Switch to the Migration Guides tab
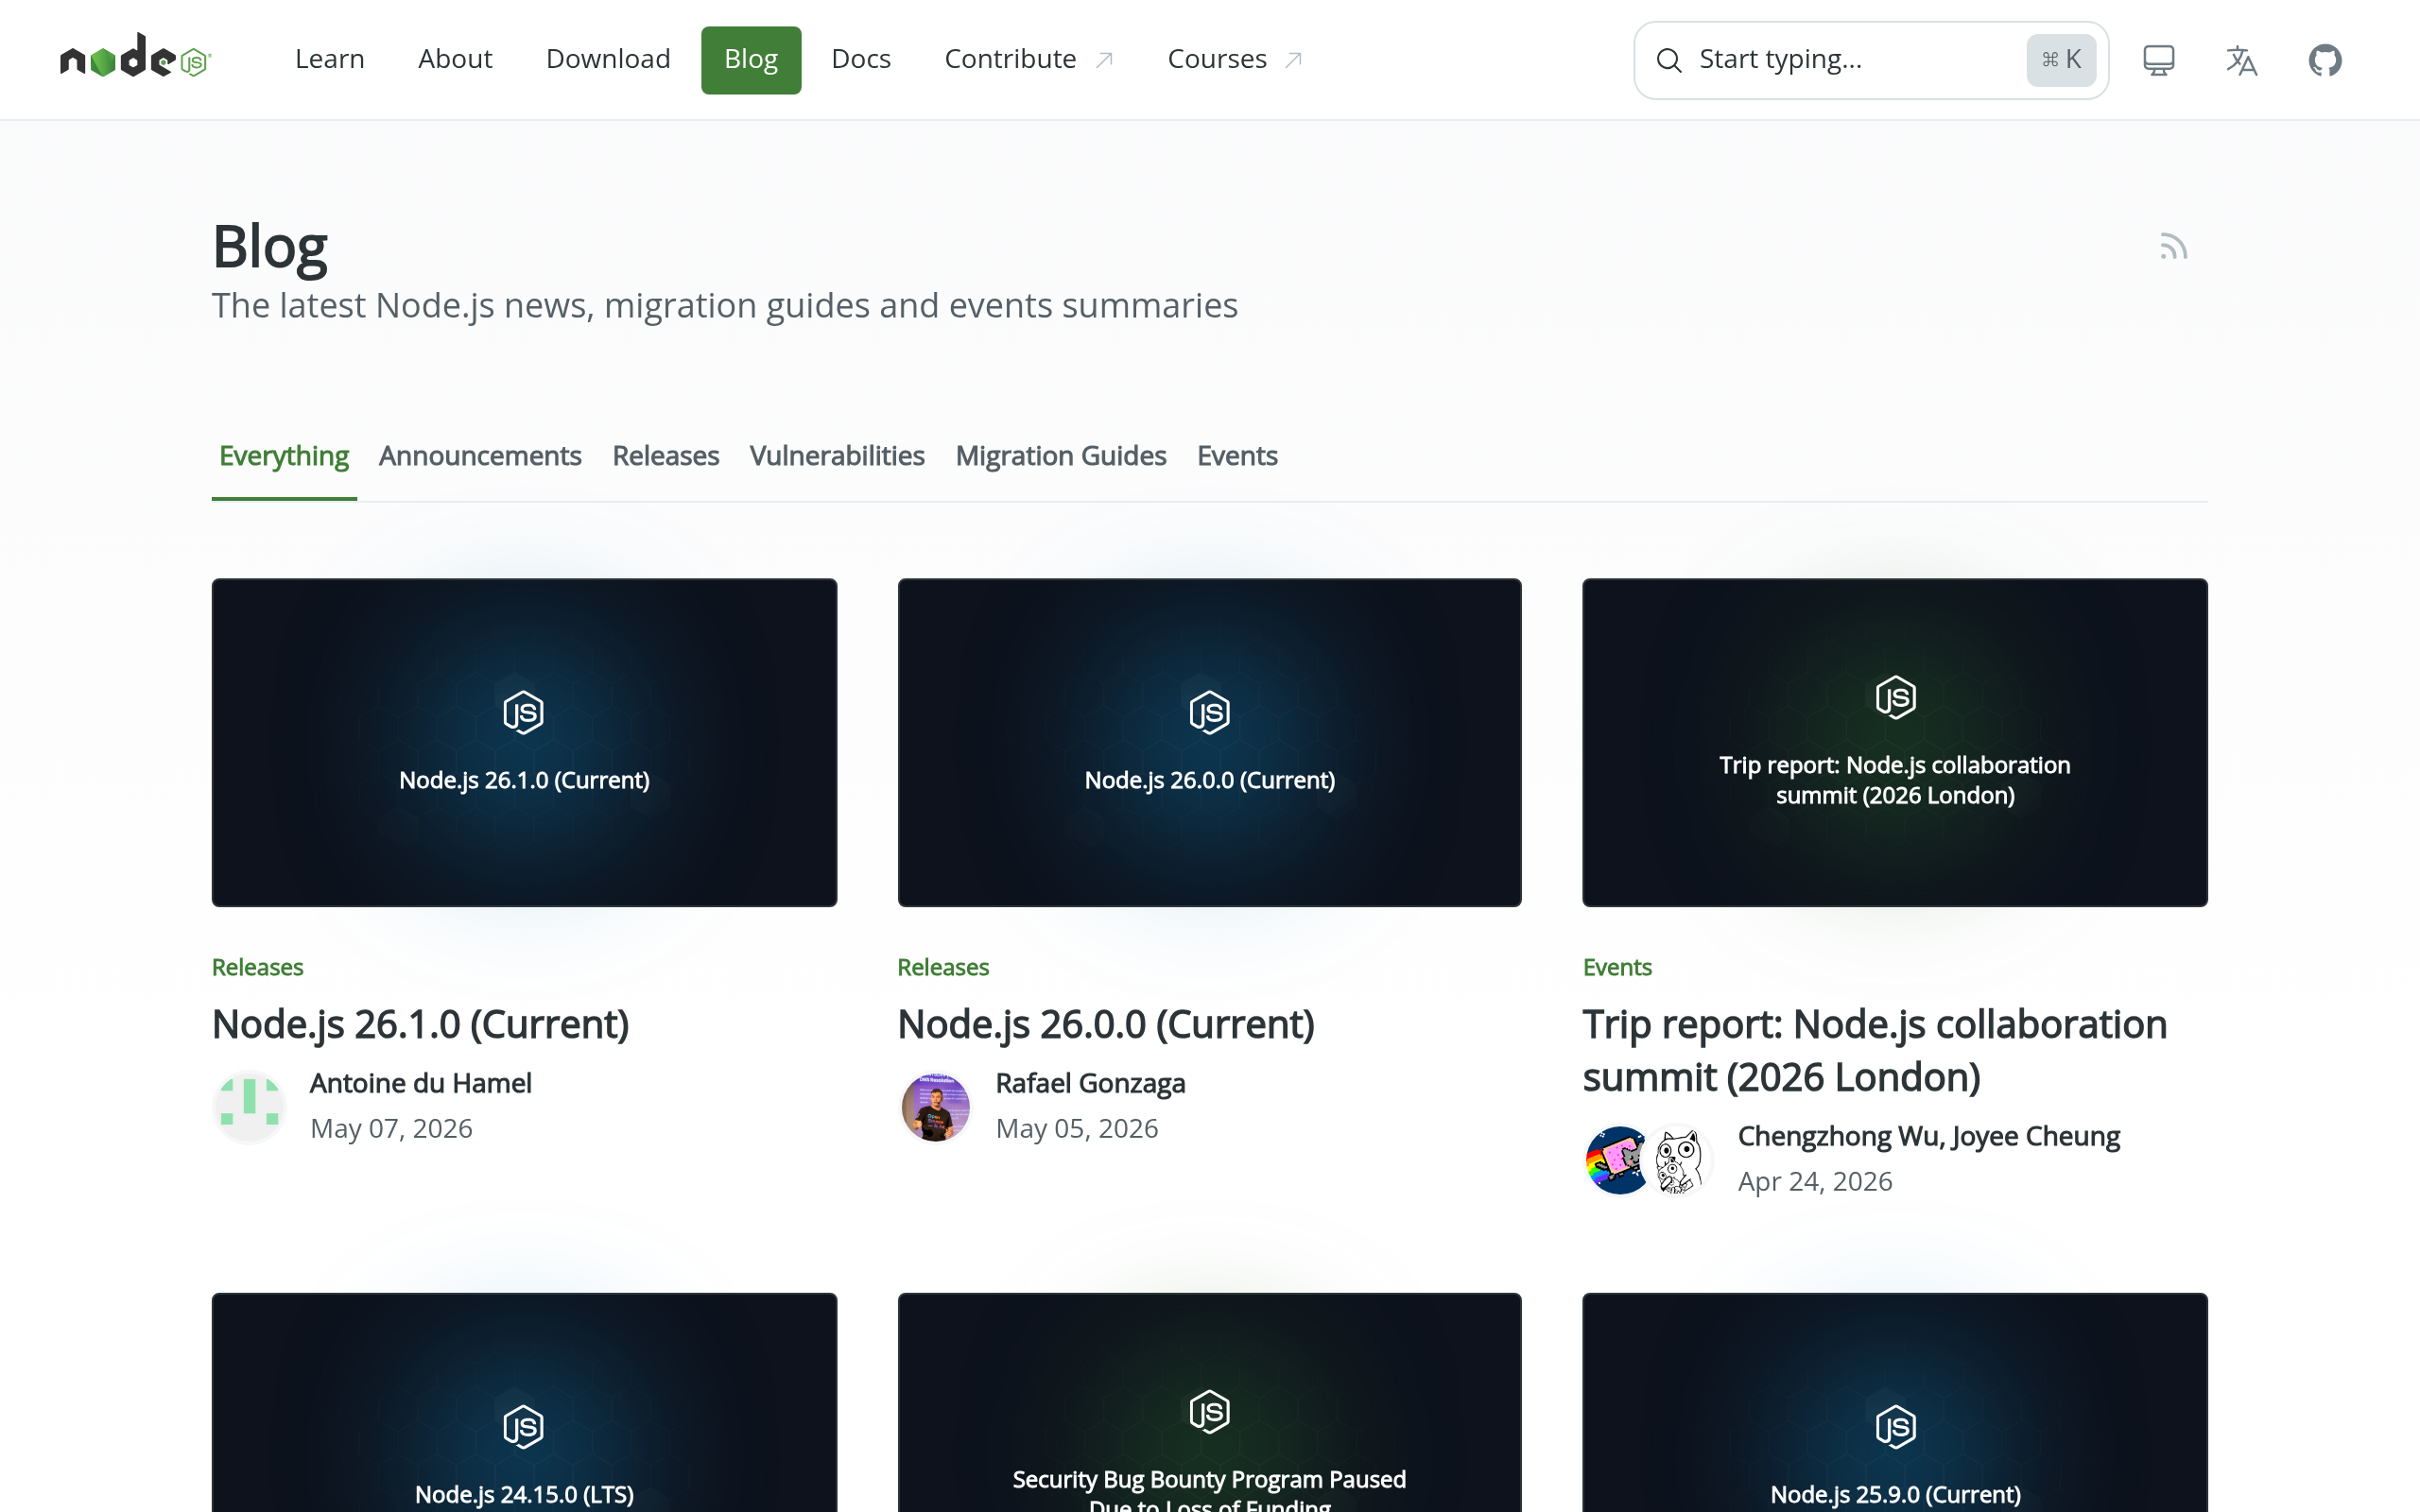The image size is (2420, 1512). coord(1061,456)
